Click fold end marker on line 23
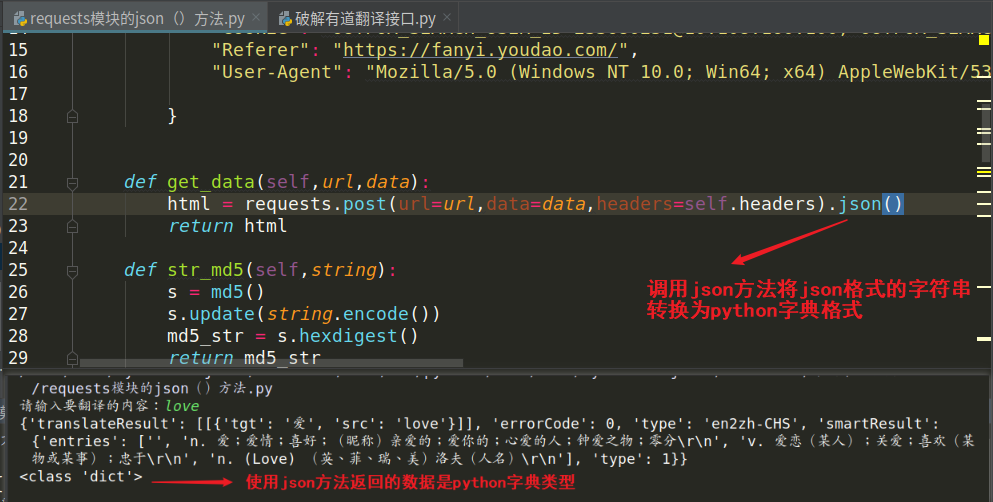The image size is (993, 502). 72,227
